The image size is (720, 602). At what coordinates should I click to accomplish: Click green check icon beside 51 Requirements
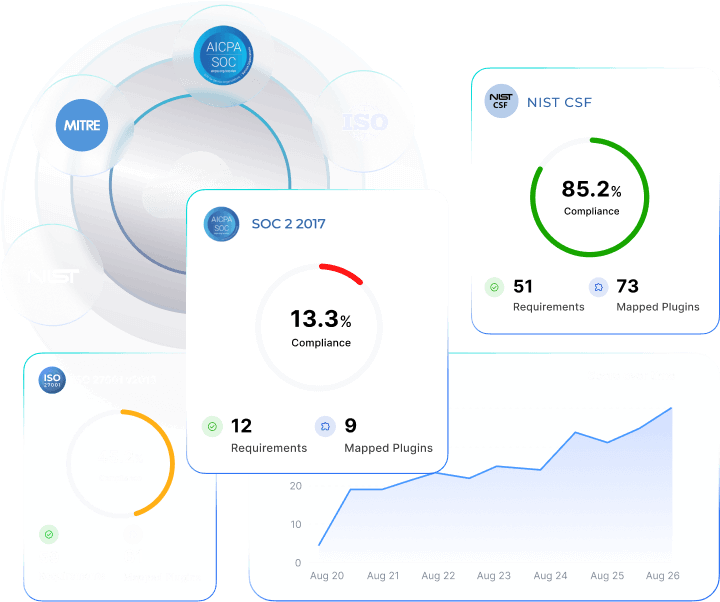click(494, 287)
